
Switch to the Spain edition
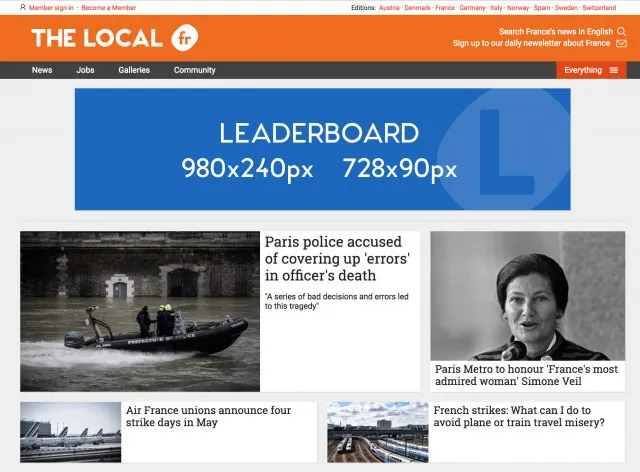(542, 8)
